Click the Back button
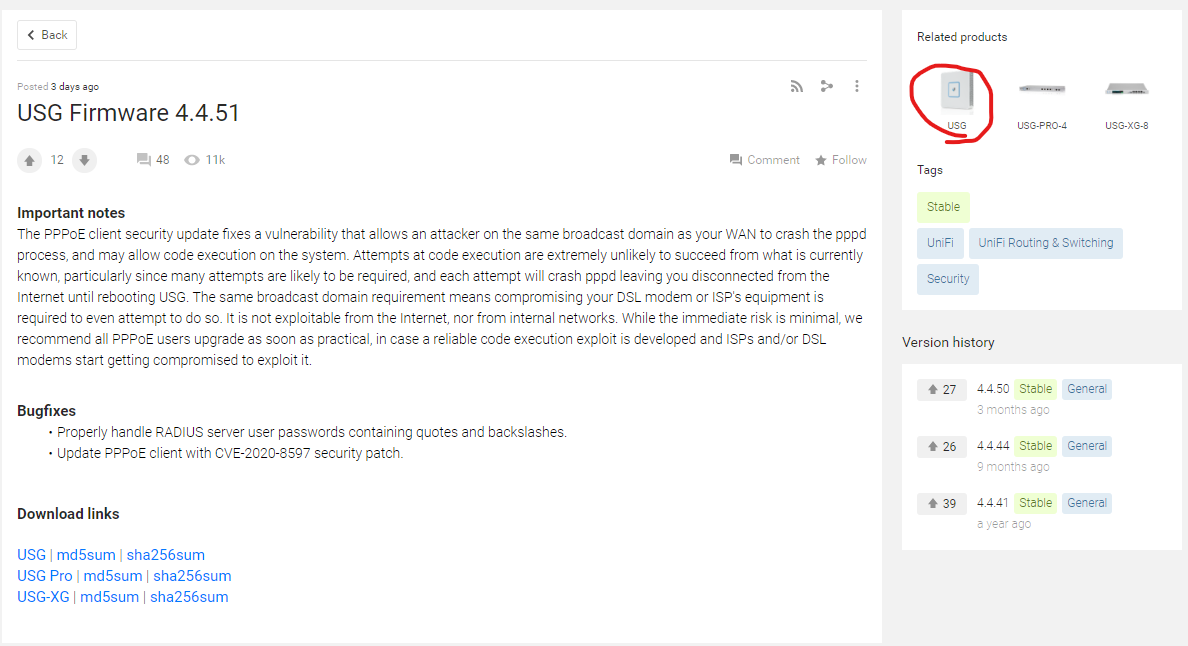Screen dimensions: 1188x646 tap(47, 35)
